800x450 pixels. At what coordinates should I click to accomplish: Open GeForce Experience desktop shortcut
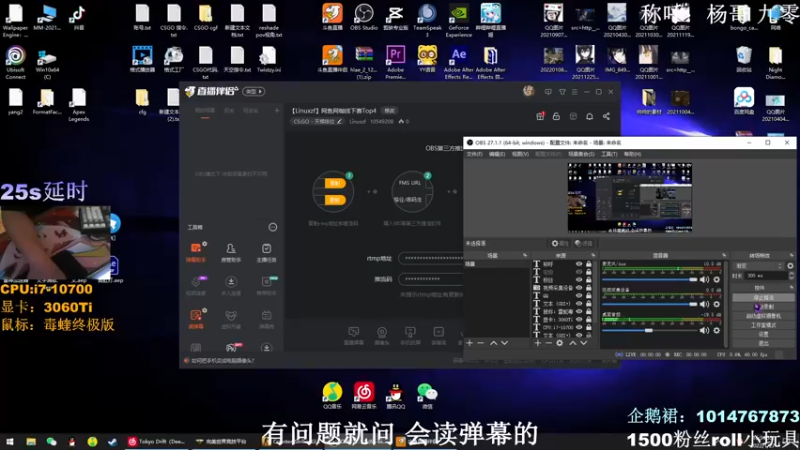click(459, 20)
